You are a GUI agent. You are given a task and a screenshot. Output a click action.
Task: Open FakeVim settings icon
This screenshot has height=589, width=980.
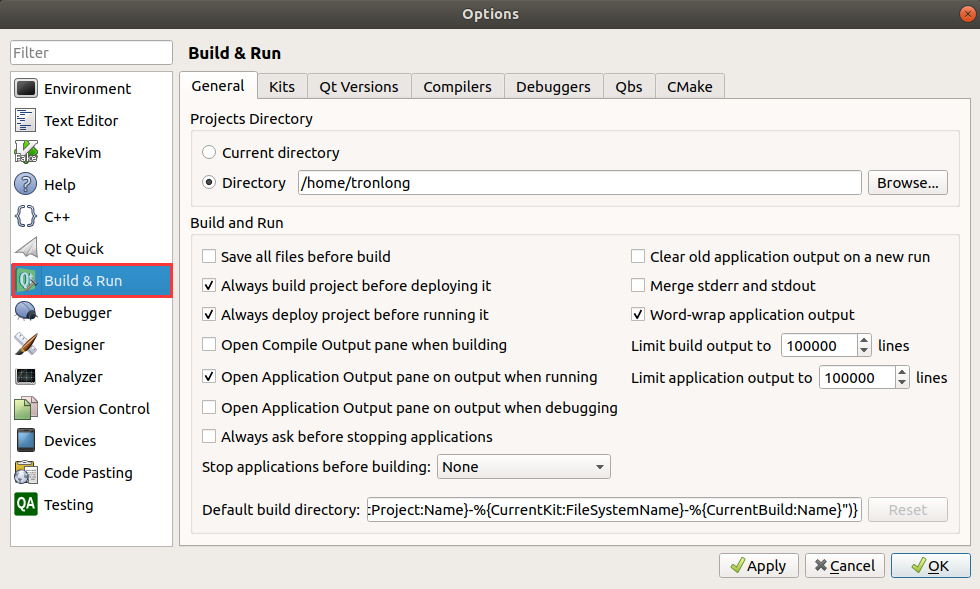(x=27, y=153)
